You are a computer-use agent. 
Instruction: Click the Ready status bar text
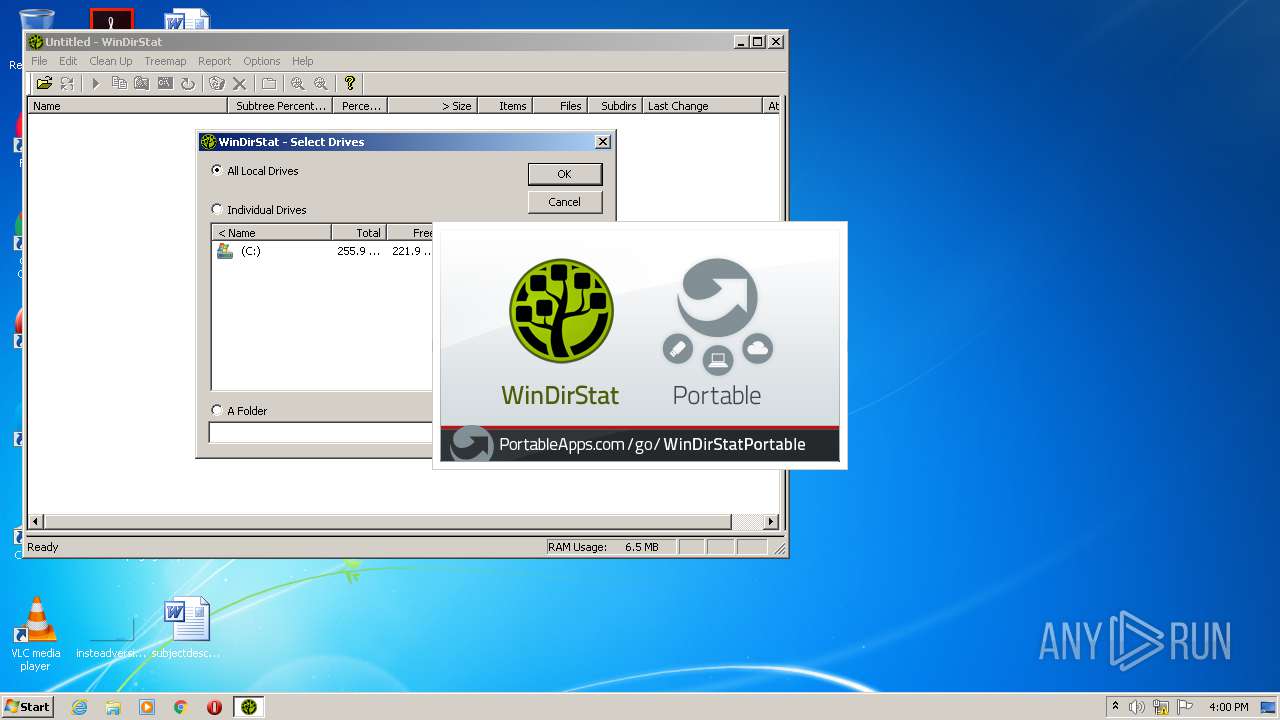(x=43, y=547)
